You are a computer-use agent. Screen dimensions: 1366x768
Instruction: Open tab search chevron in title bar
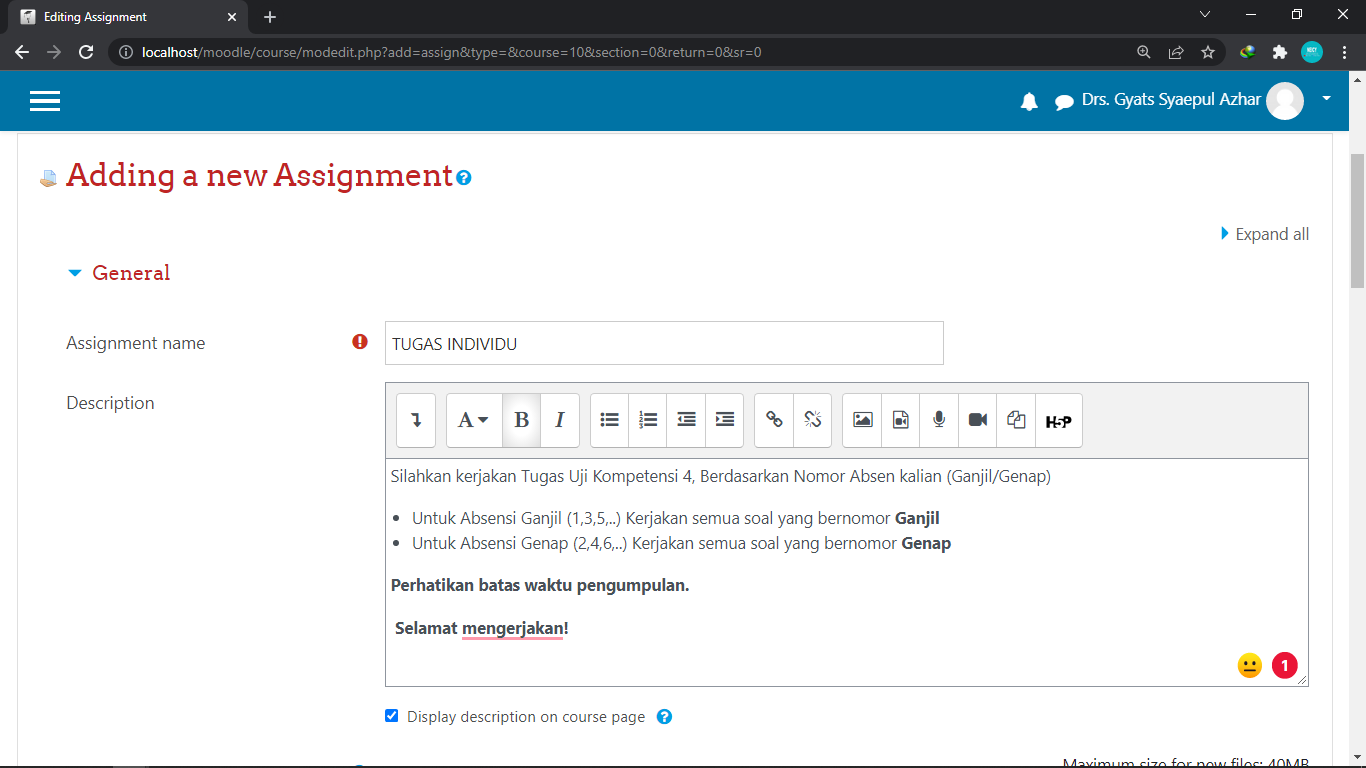click(x=1205, y=15)
